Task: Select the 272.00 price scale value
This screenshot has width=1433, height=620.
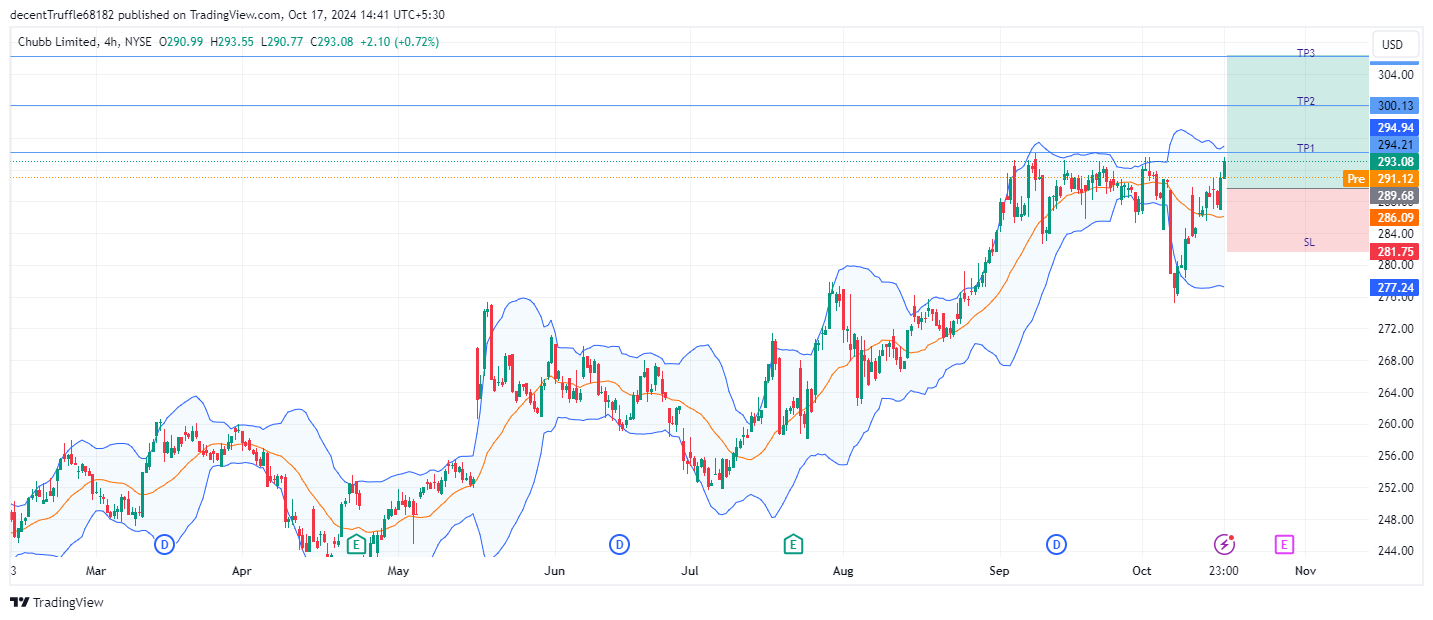Action: pyautogui.click(x=1395, y=329)
